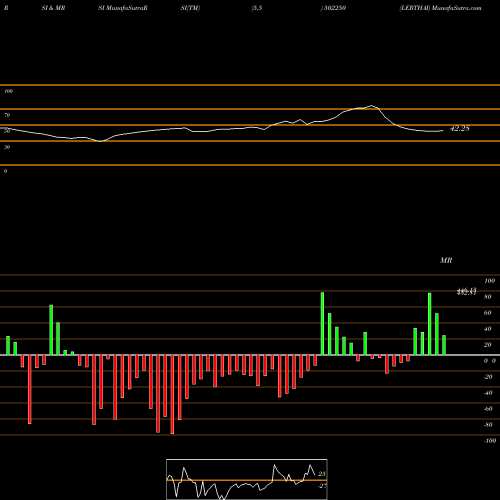Image resolution: width=500 pixels, height=500 pixels.
Task: Open the mini line chart thumbnail at bottom
Action: coord(247,479)
